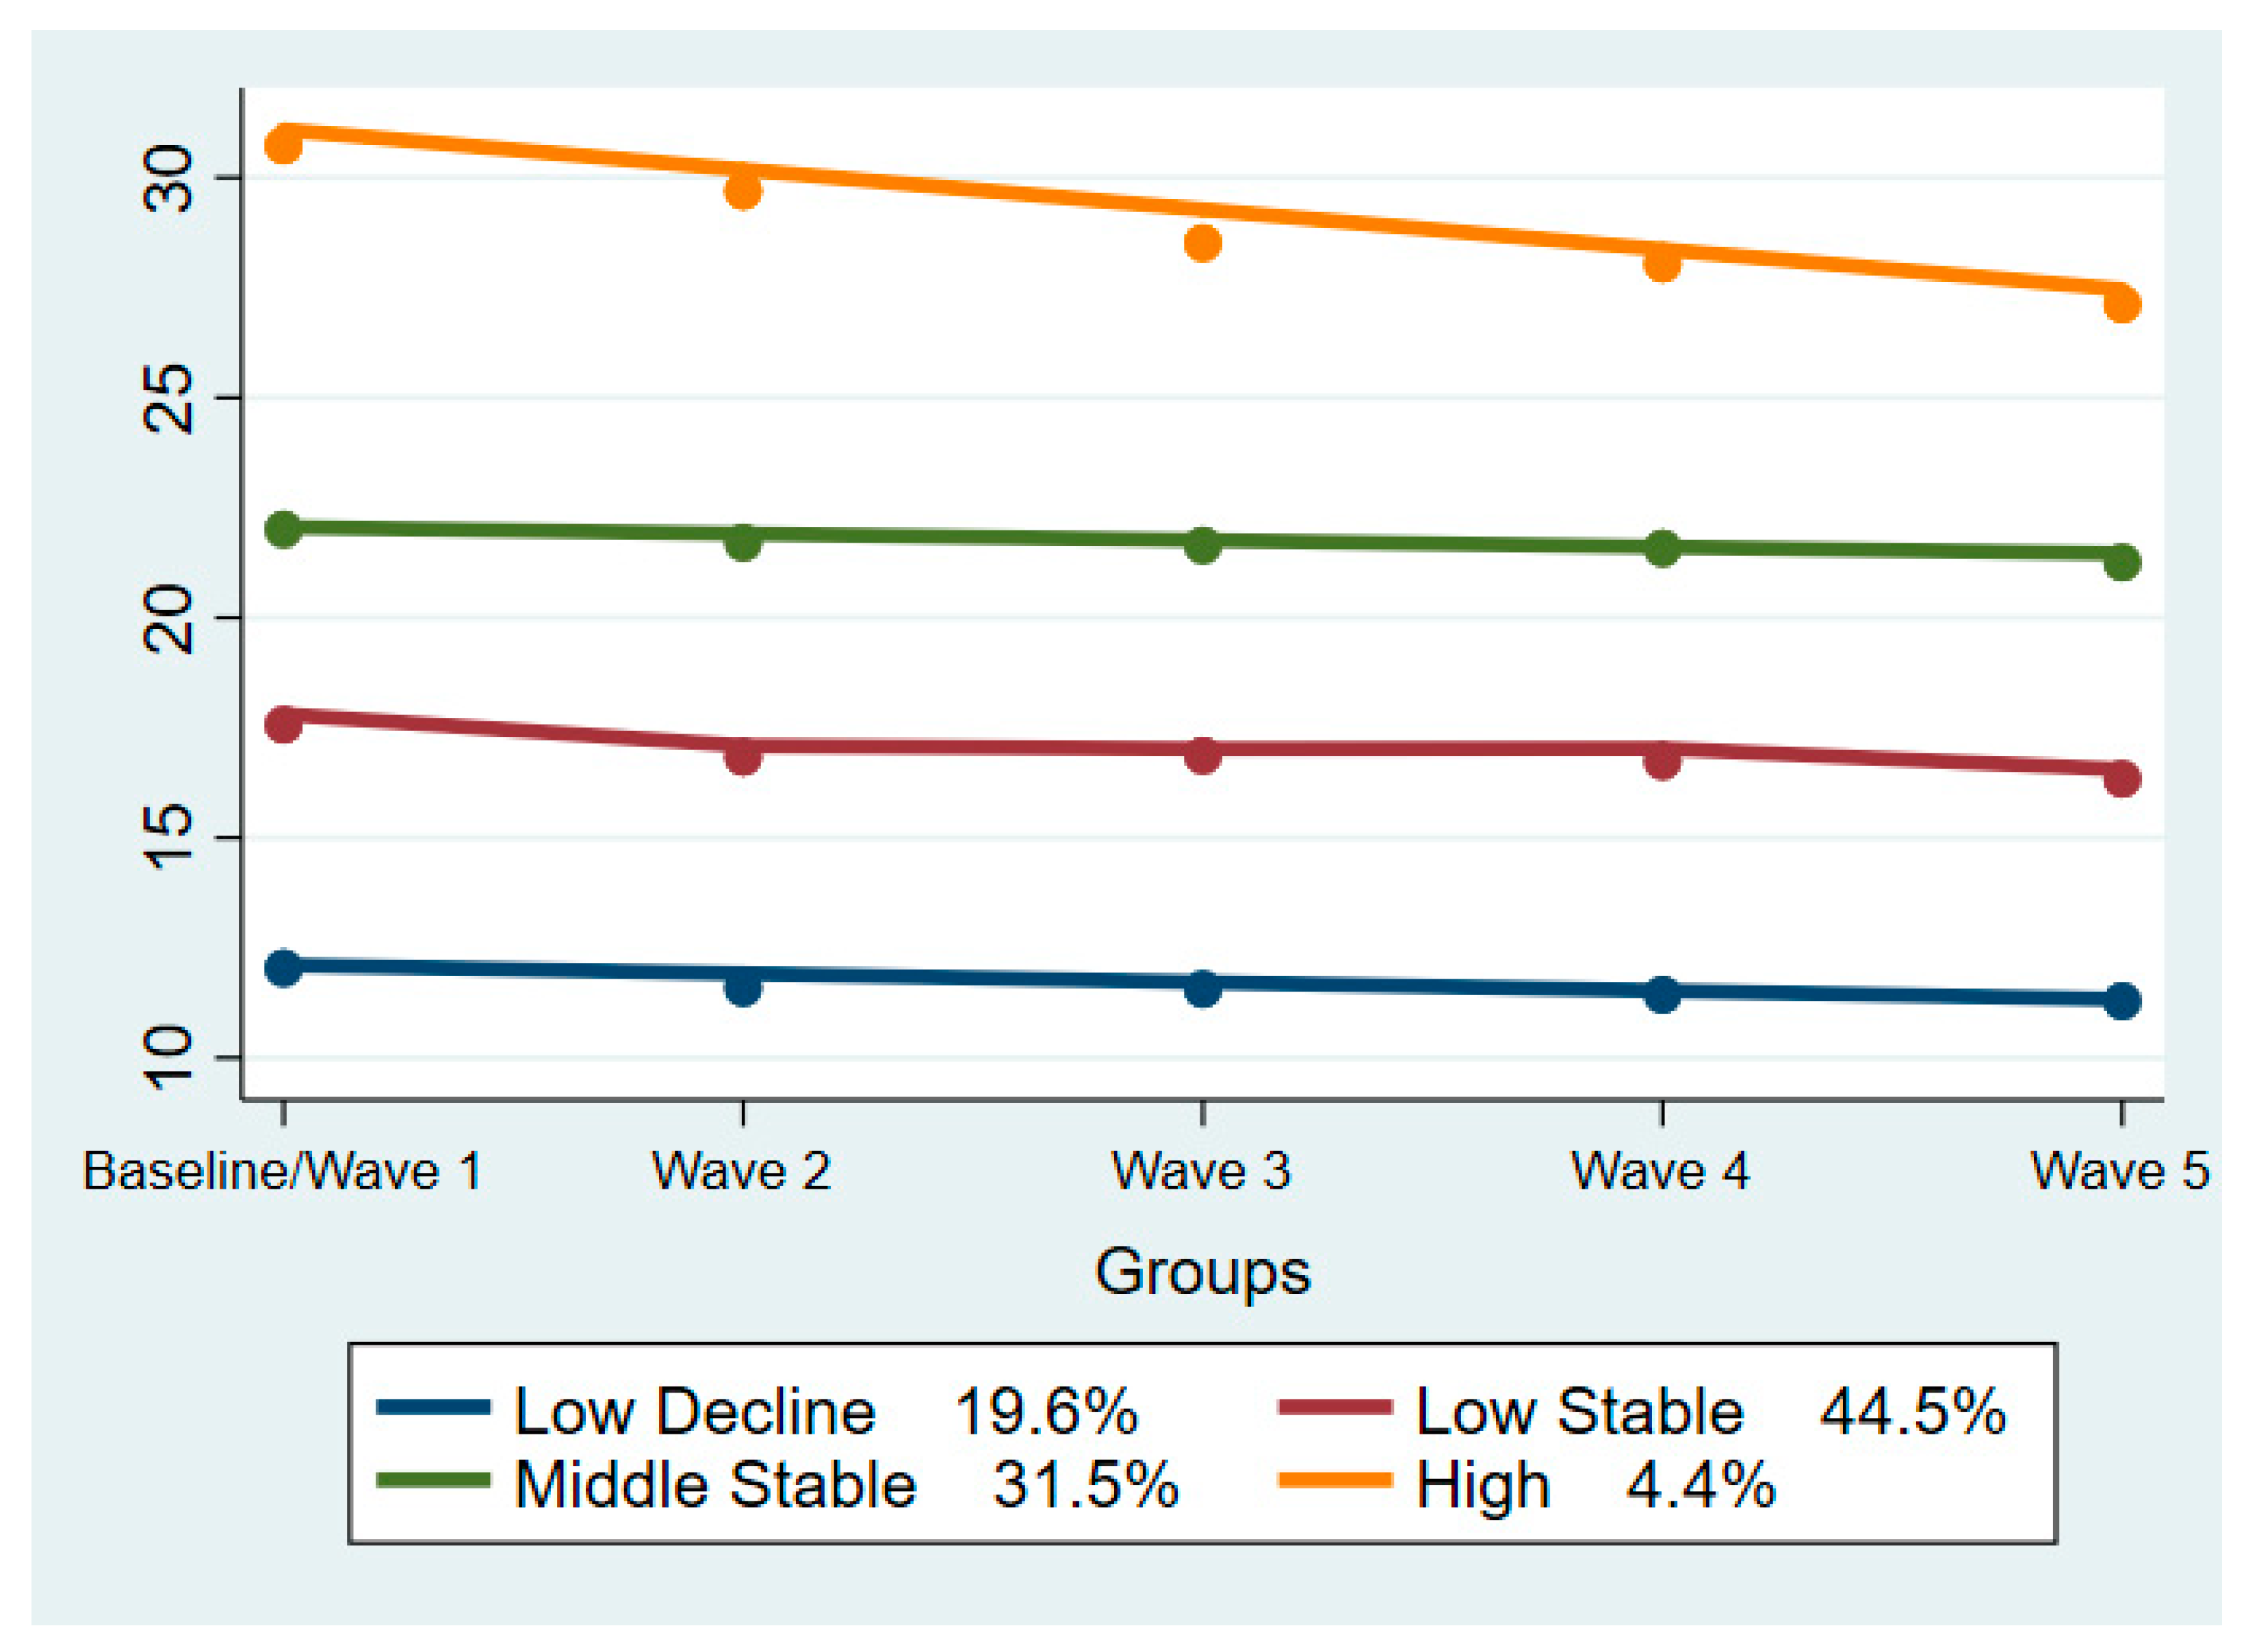The width and height of the screenshot is (2246, 1652).
Task: Select green Middle Stable marker at Wave 5
Action: [x=2121, y=562]
